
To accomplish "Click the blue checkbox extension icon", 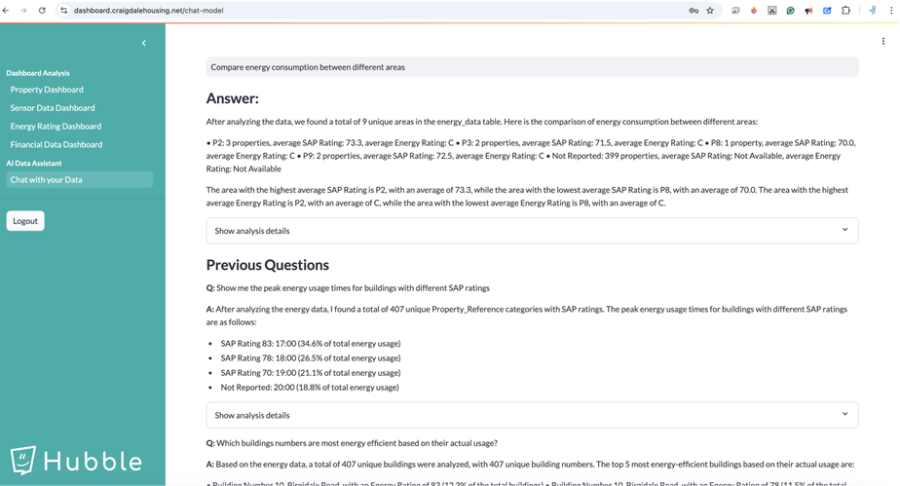I will pos(827,10).
